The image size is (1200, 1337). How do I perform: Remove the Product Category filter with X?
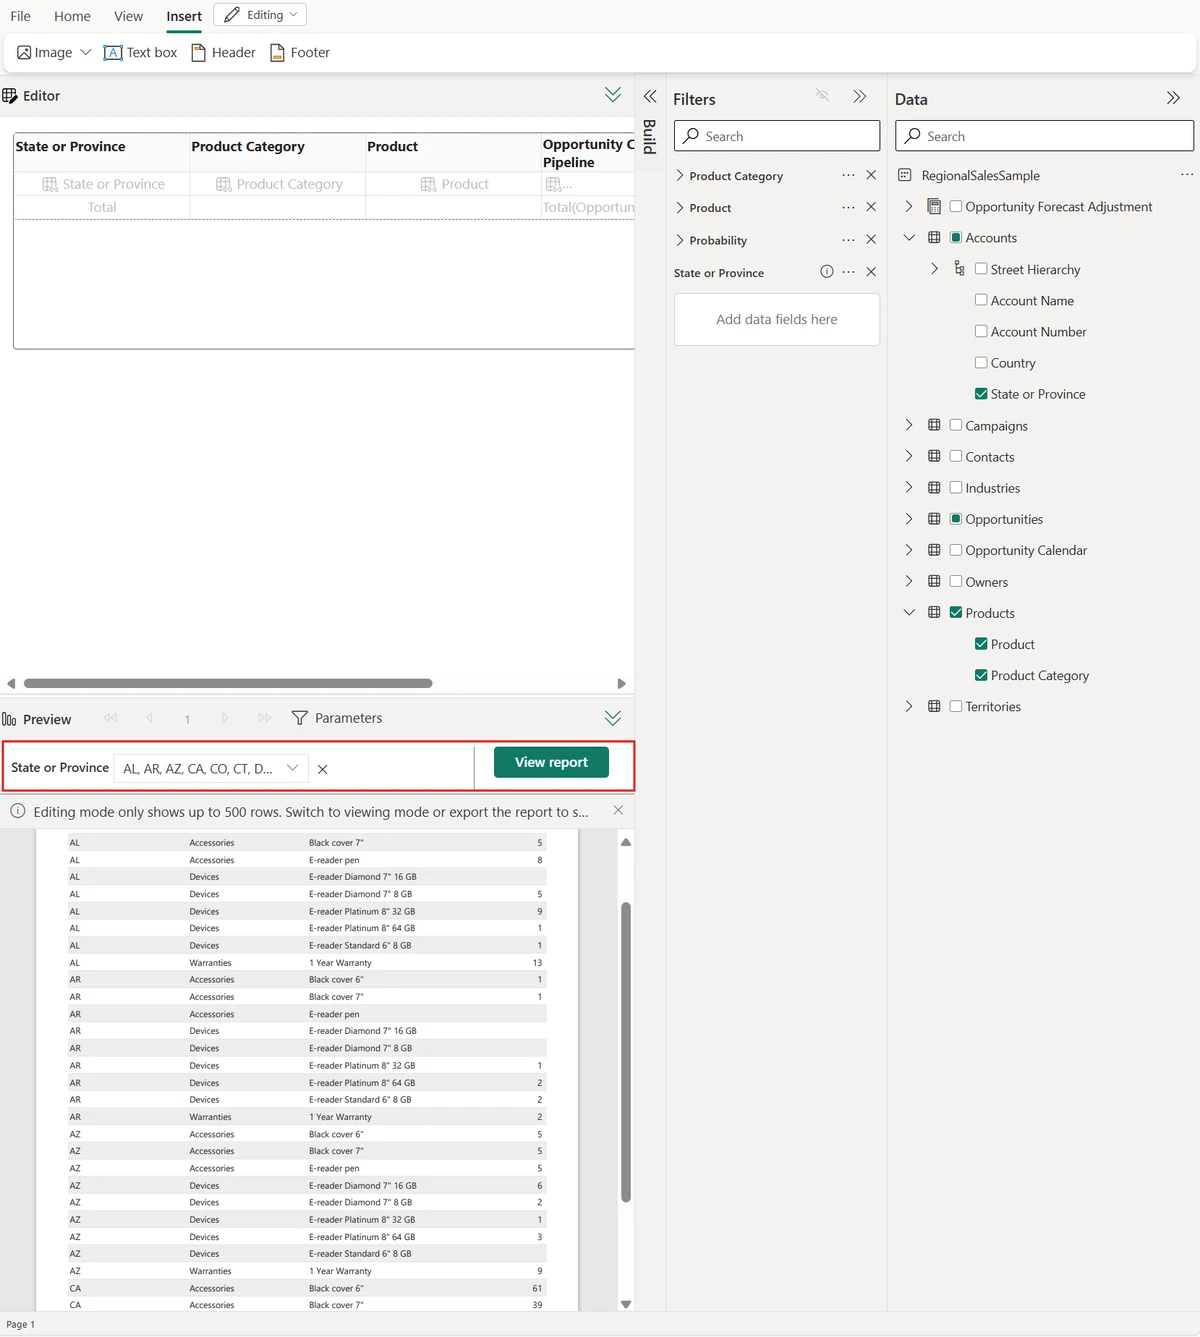pyautogui.click(x=871, y=175)
